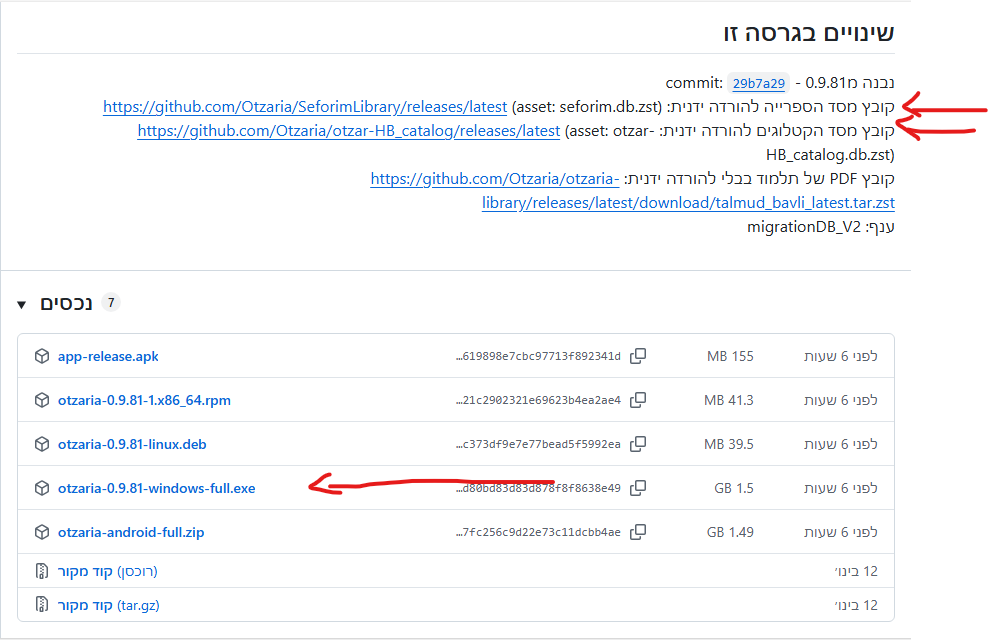Copy the otzaria-0.9.81-windows-full.exe checksum
Image resolution: width=988 pixels, height=640 pixels.
(638, 488)
